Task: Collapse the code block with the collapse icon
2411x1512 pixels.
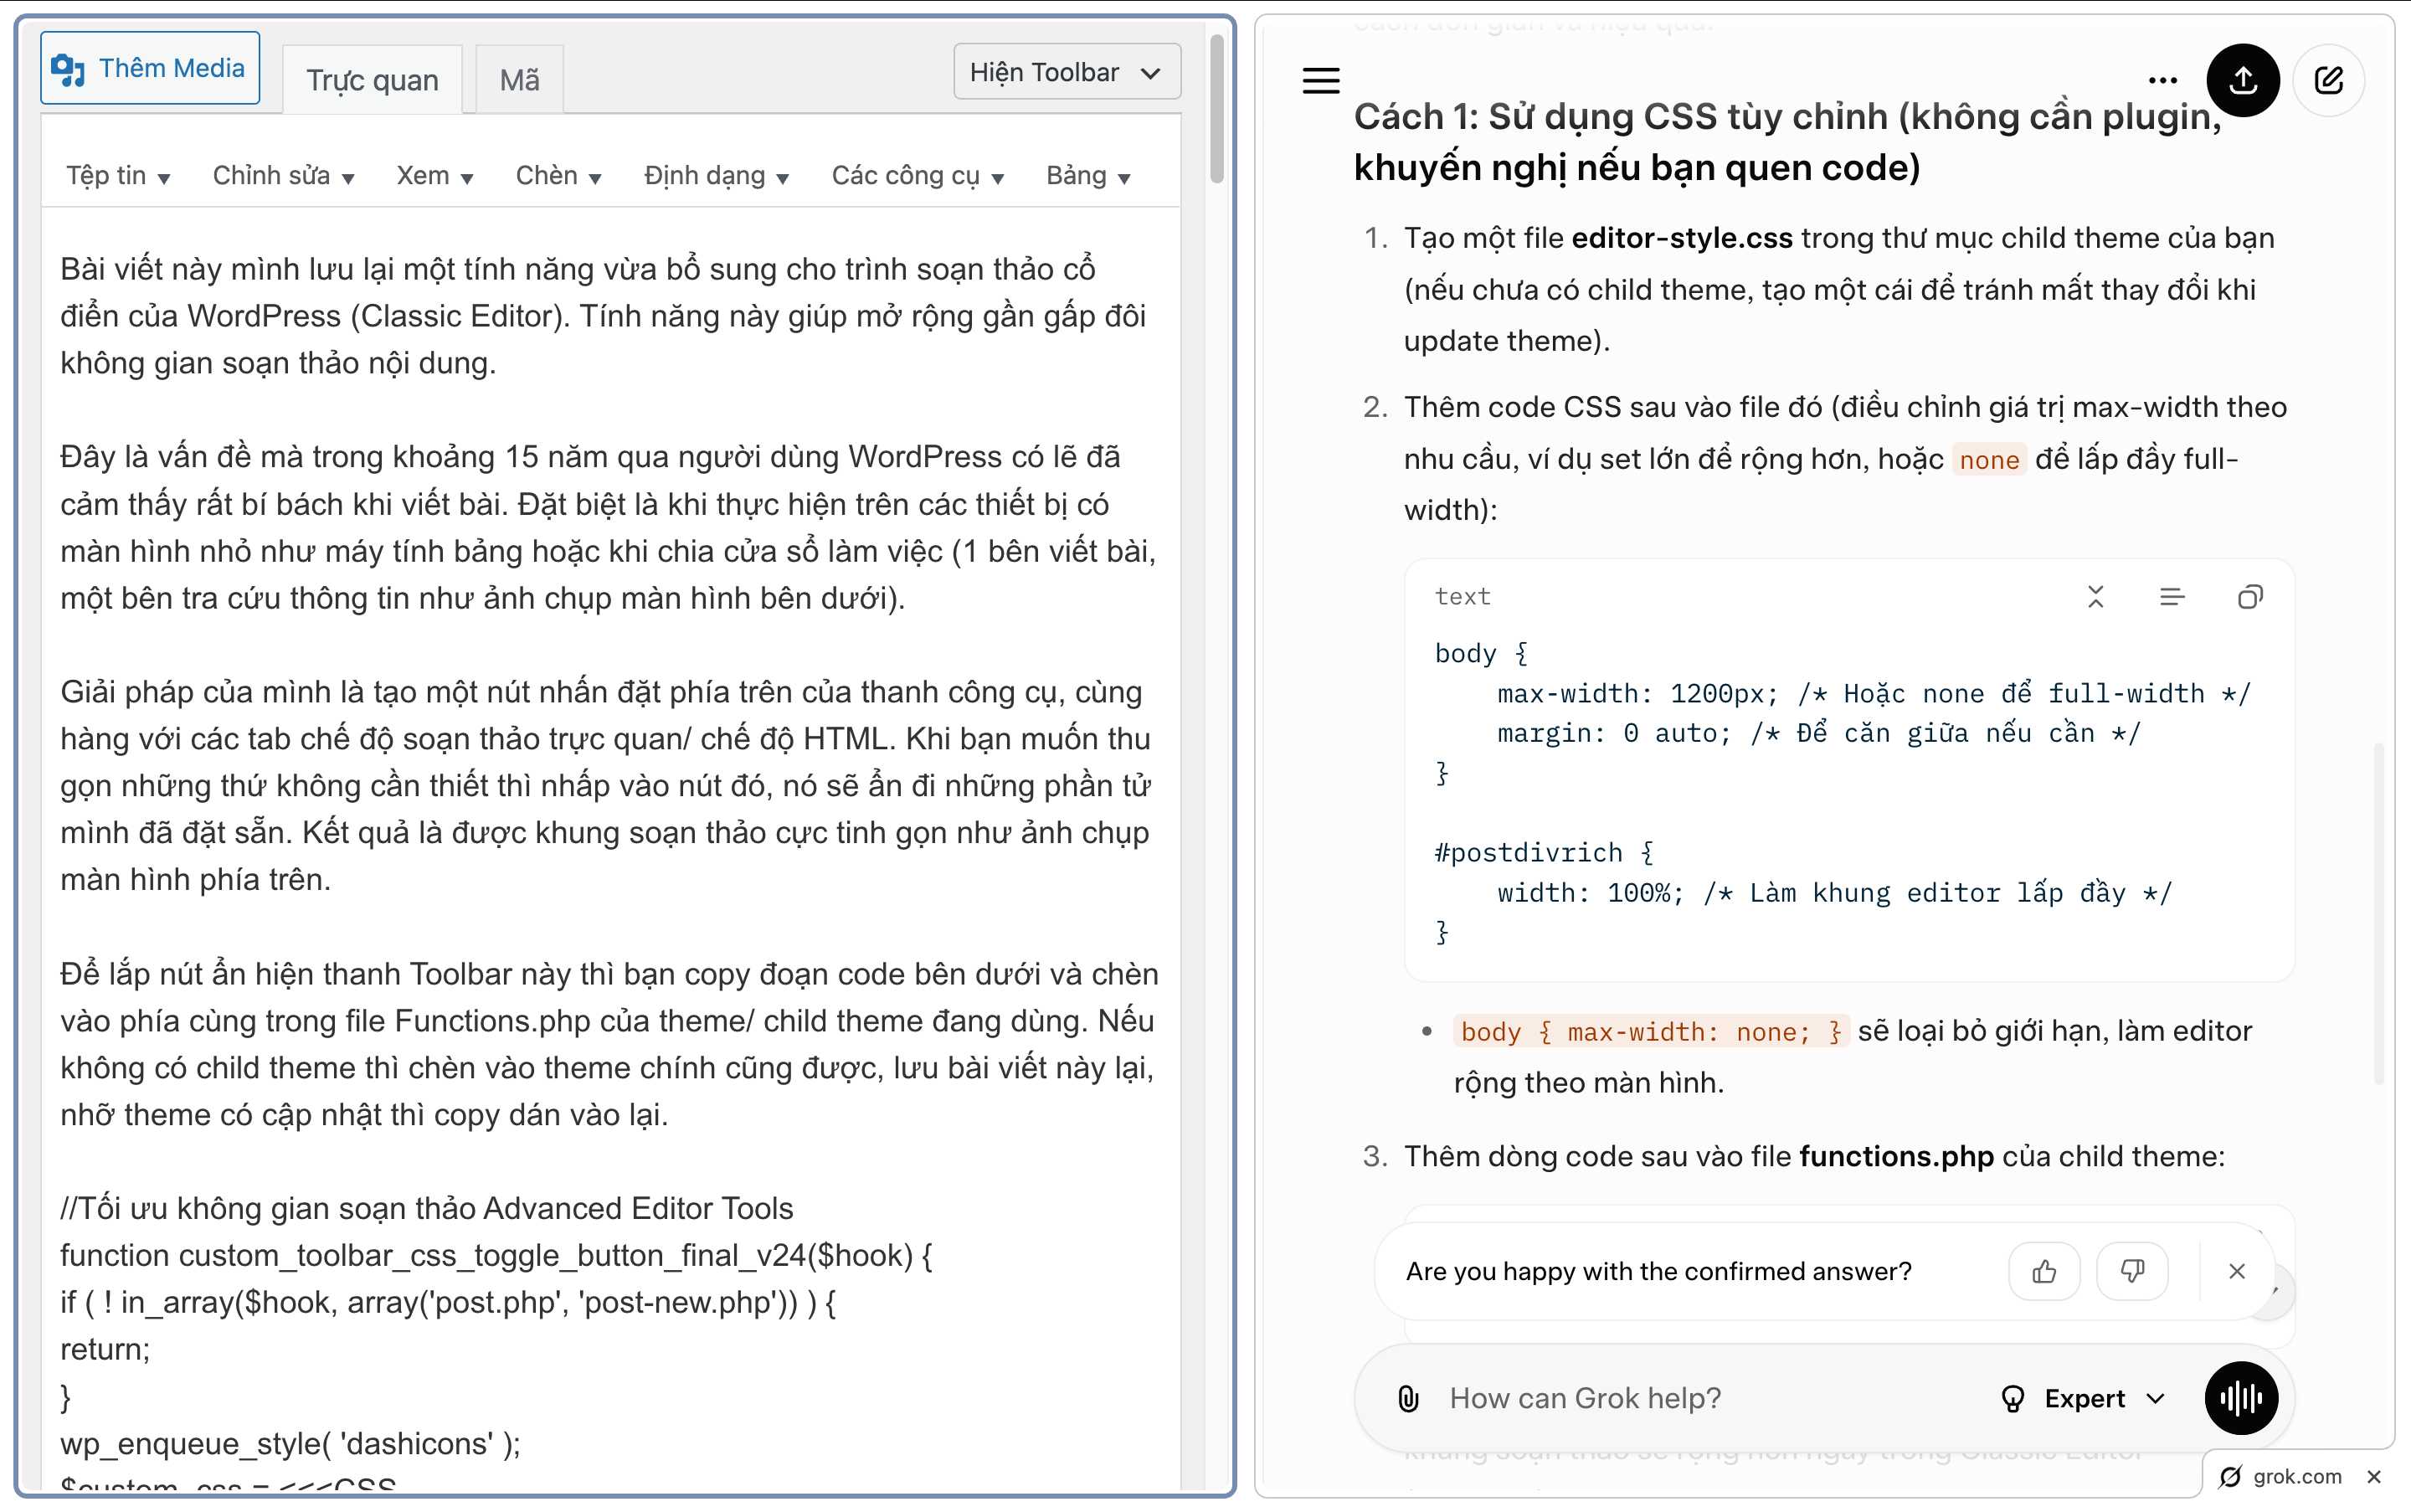Action: coord(2096,597)
